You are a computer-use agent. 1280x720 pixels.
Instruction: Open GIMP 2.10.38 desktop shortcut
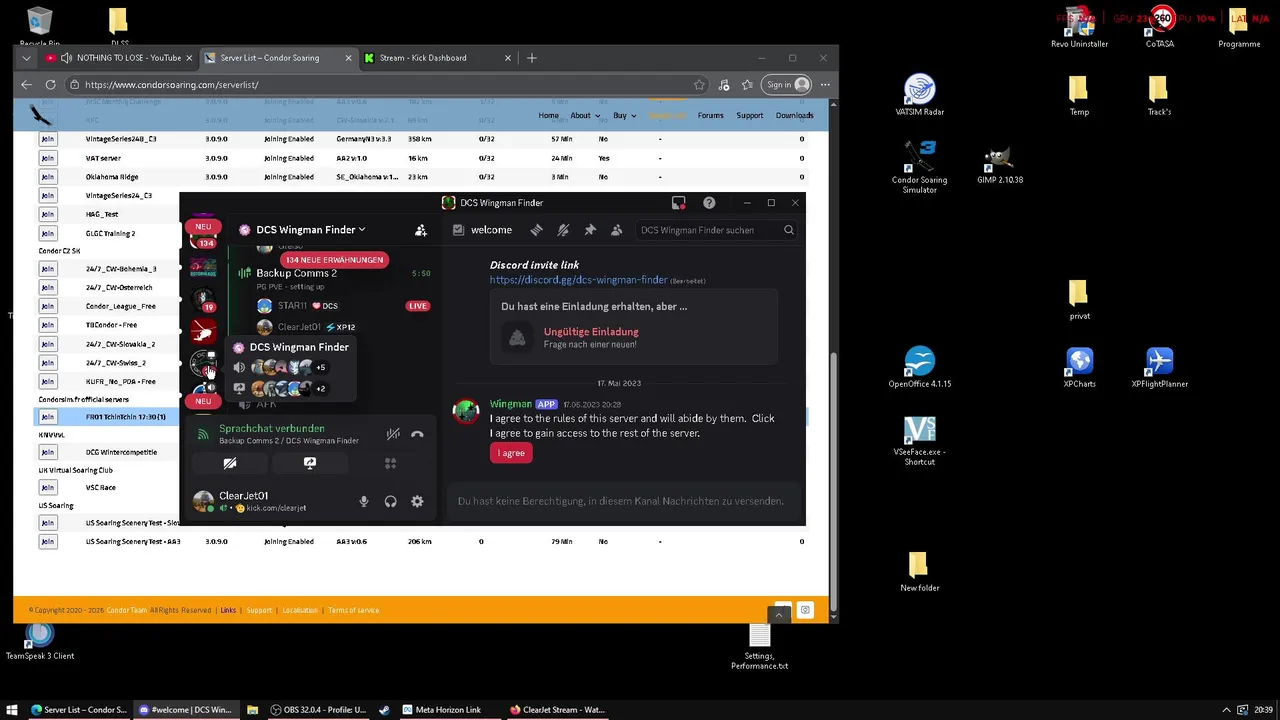click(x=1000, y=164)
